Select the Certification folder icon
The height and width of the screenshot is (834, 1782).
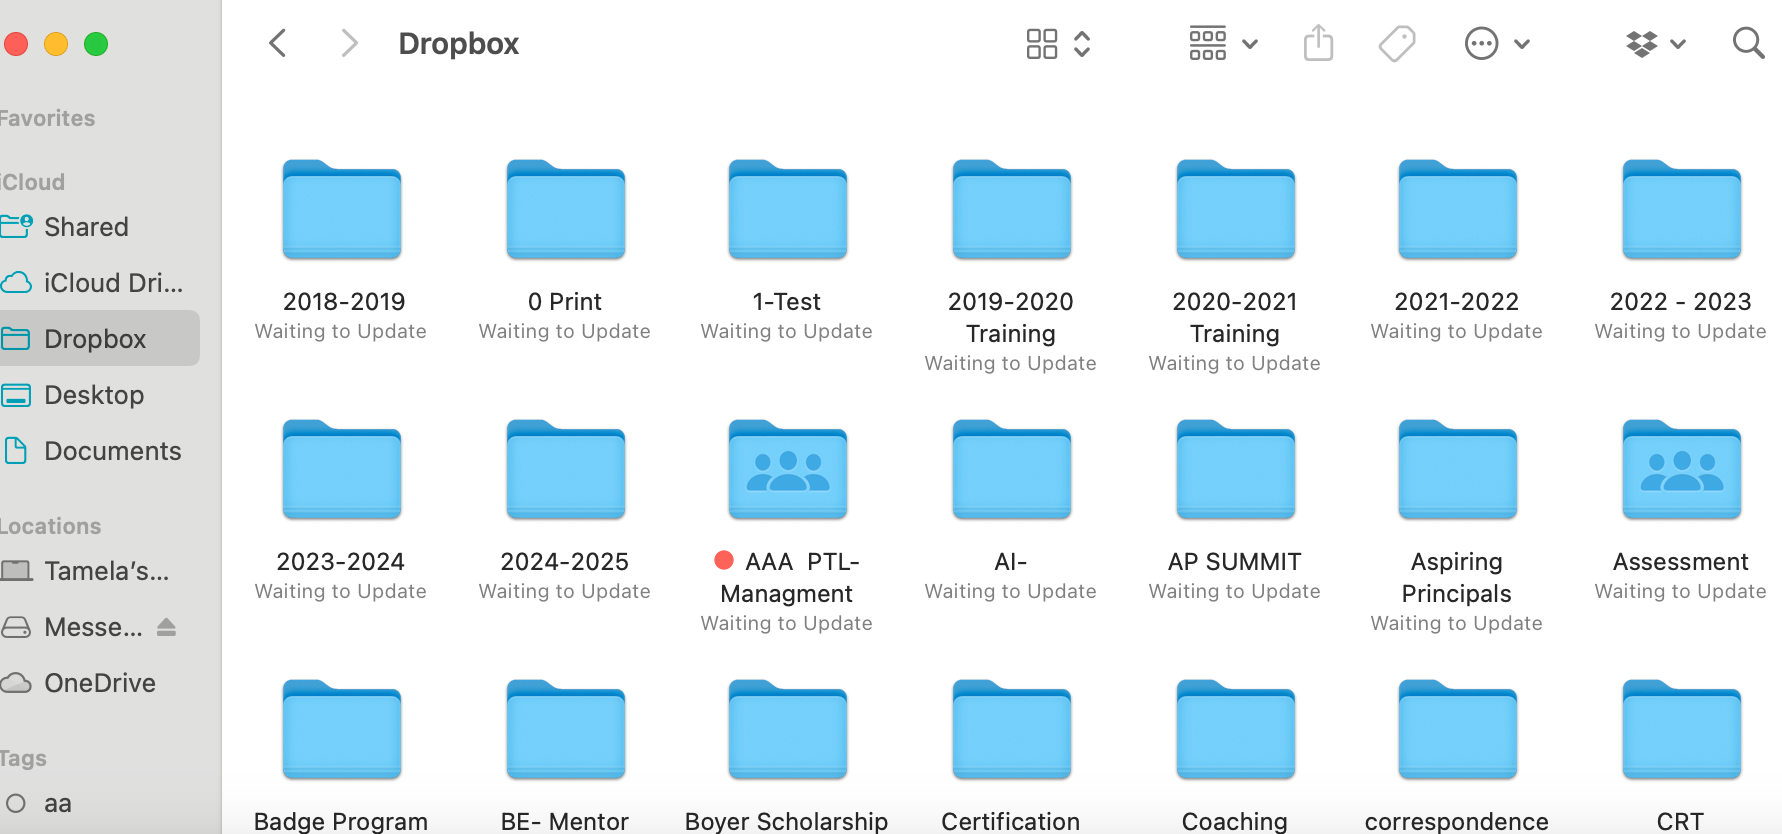pos(1012,730)
